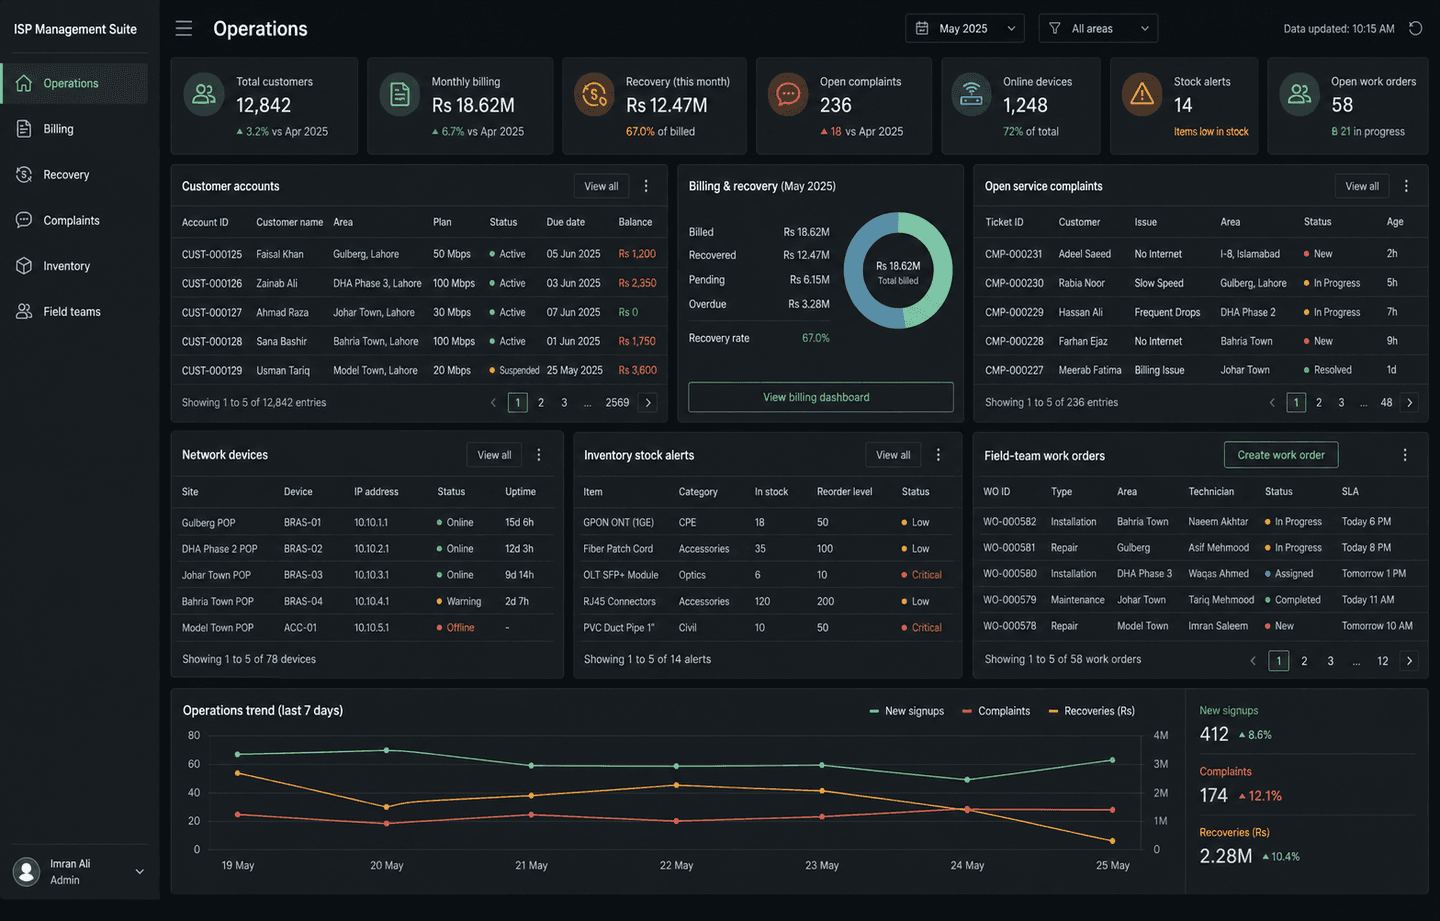
Task: Open Inventory stock alerts three-dot menu
Action: (938, 455)
